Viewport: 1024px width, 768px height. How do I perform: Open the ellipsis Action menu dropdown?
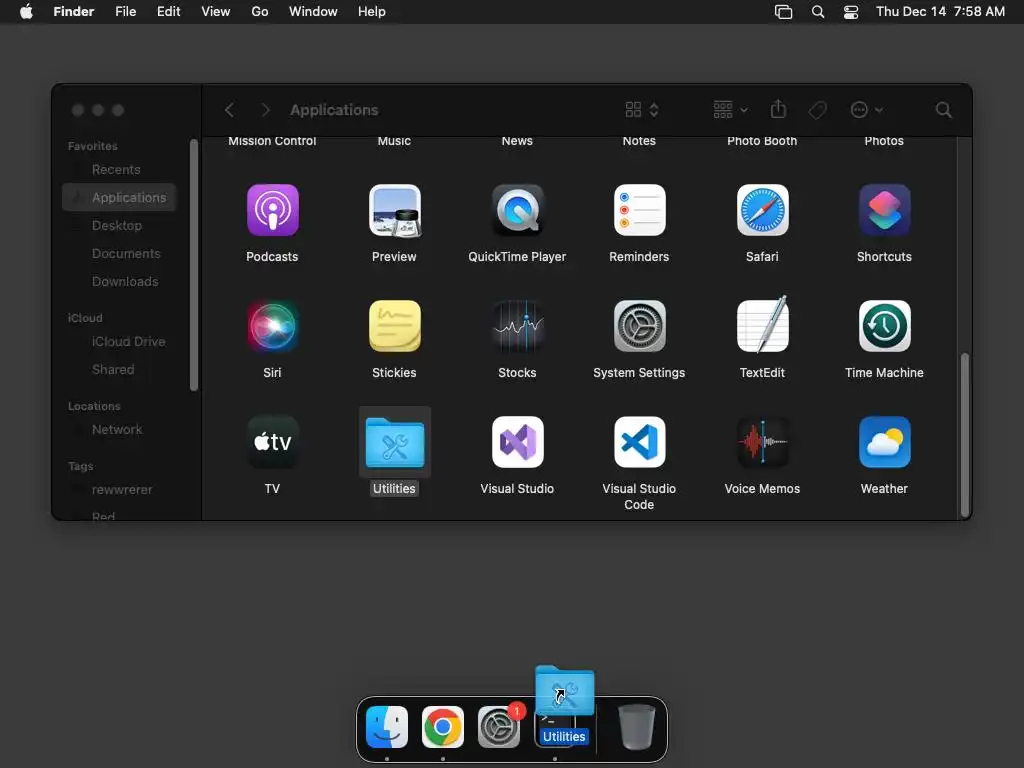(x=867, y=110)
